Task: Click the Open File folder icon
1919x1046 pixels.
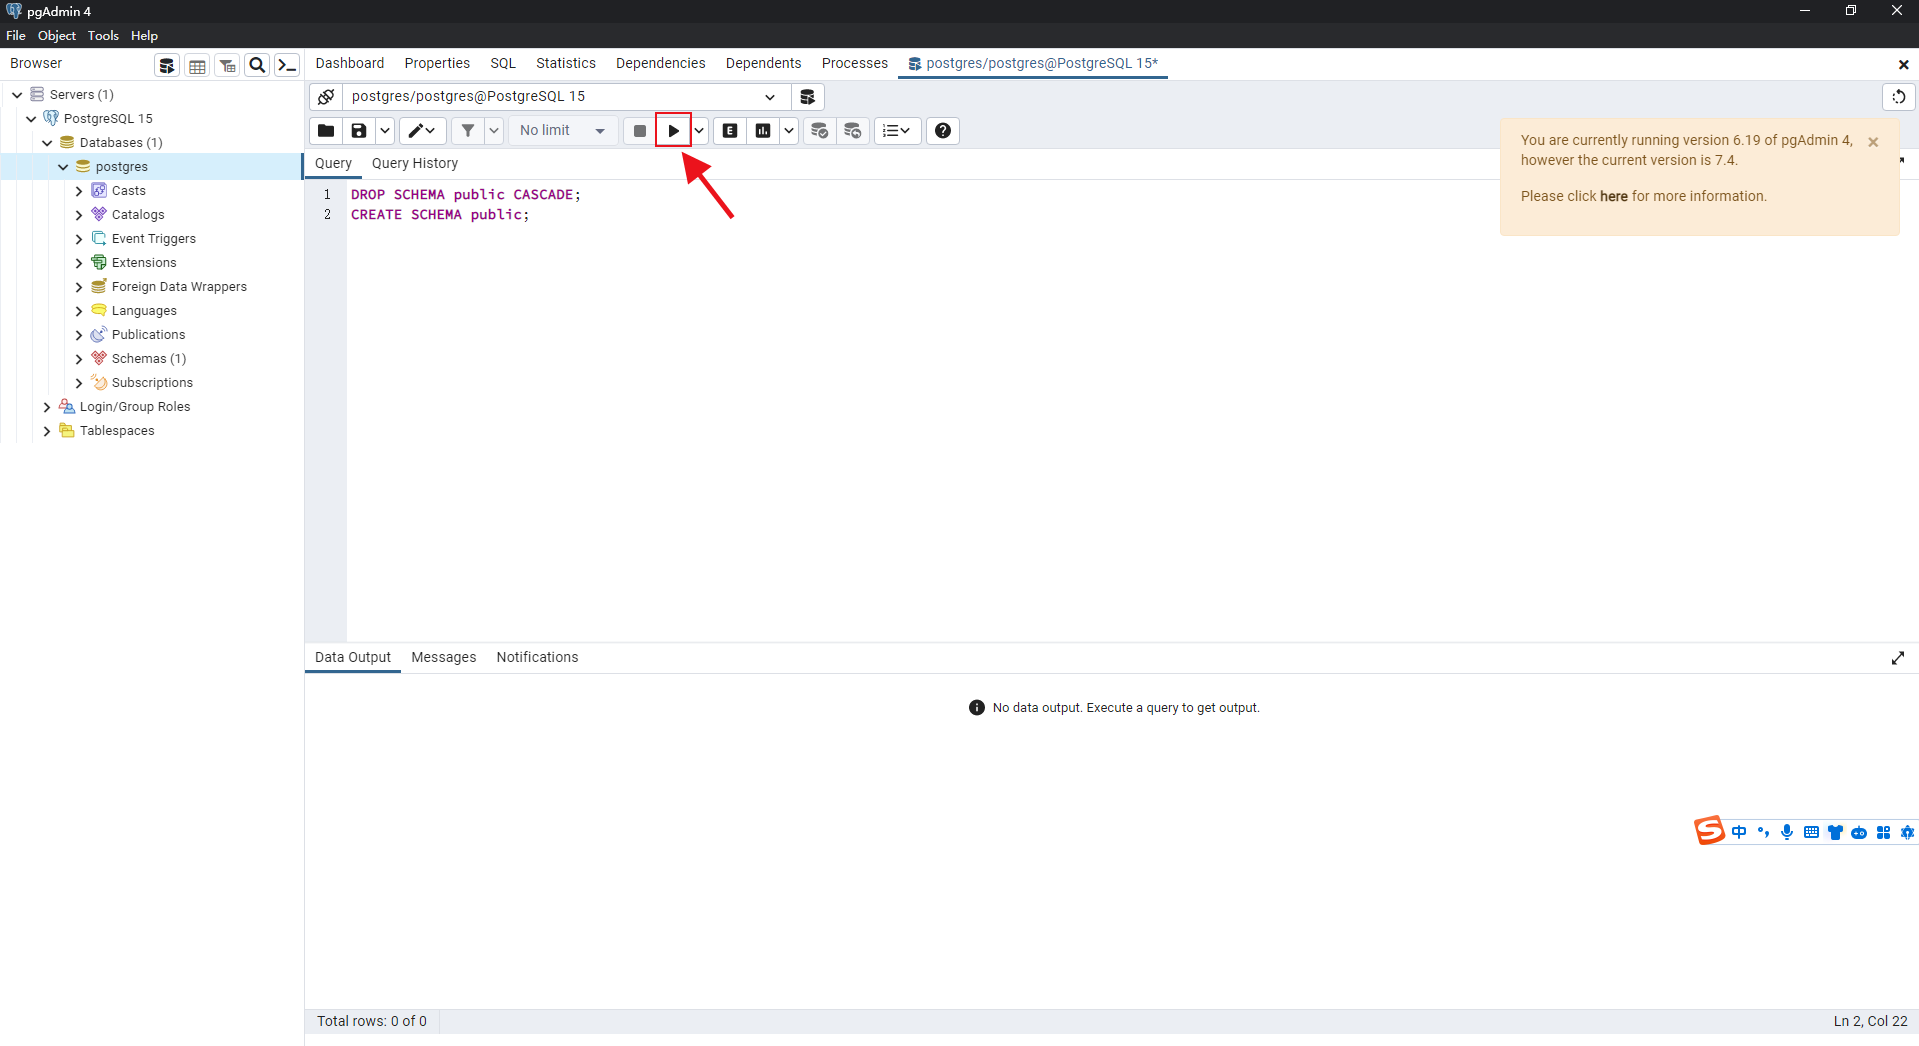Action: click(326, 131)
